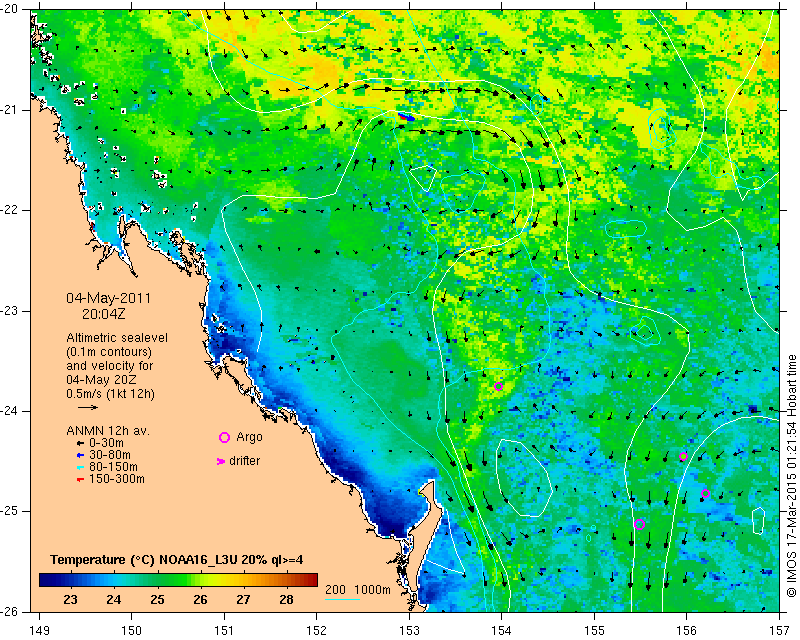The image size is (800, 640).
Task: Select the red 150-300m arrow legend symbol
Action: coord(80,480)
